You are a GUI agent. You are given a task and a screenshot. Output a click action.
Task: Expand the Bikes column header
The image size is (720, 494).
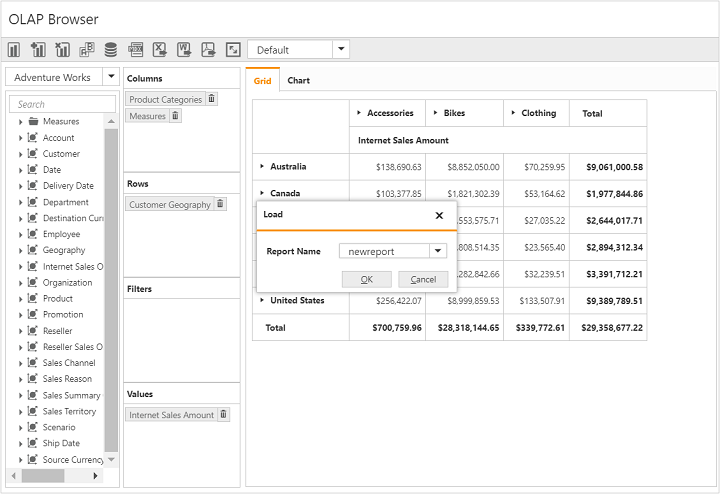click(435, 113)
